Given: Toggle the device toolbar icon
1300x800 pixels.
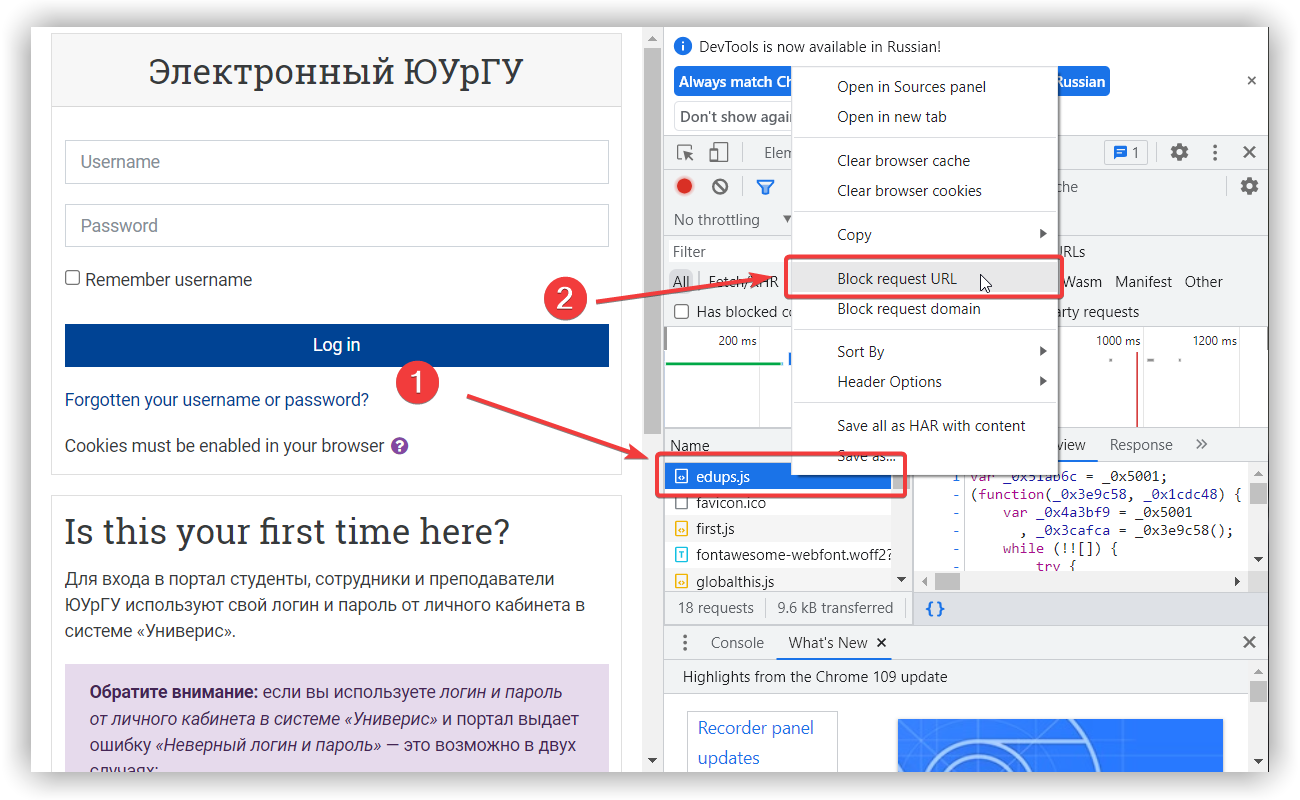Looking at the screenshot, I should coord(718,152).
